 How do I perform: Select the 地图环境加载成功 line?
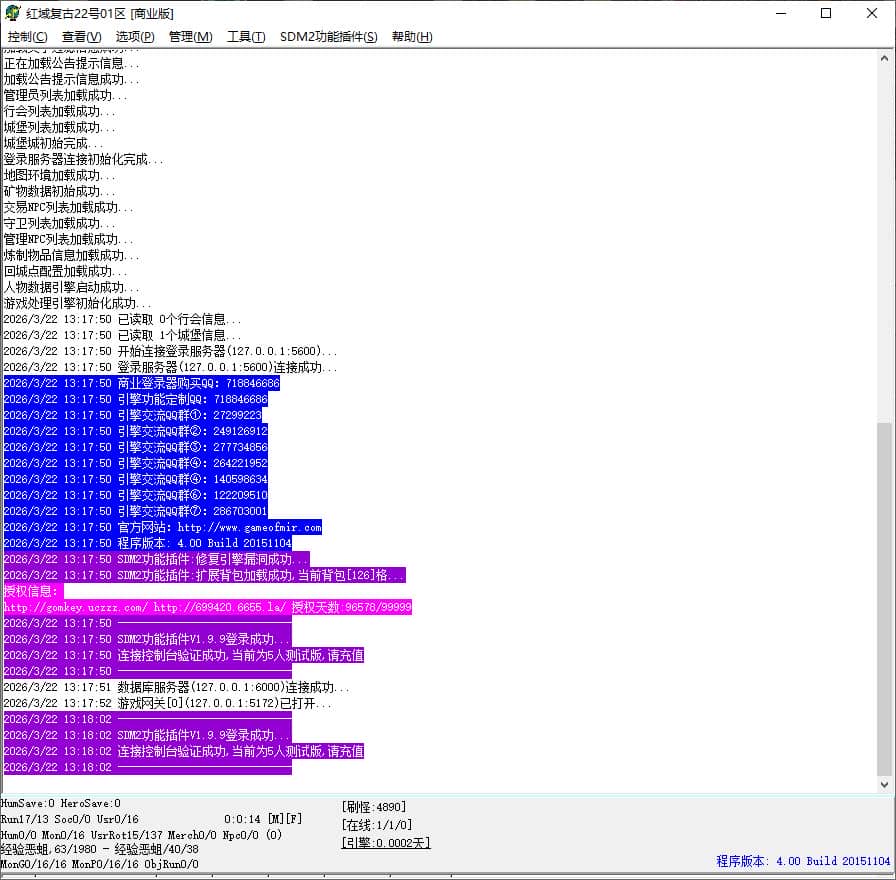59,175
